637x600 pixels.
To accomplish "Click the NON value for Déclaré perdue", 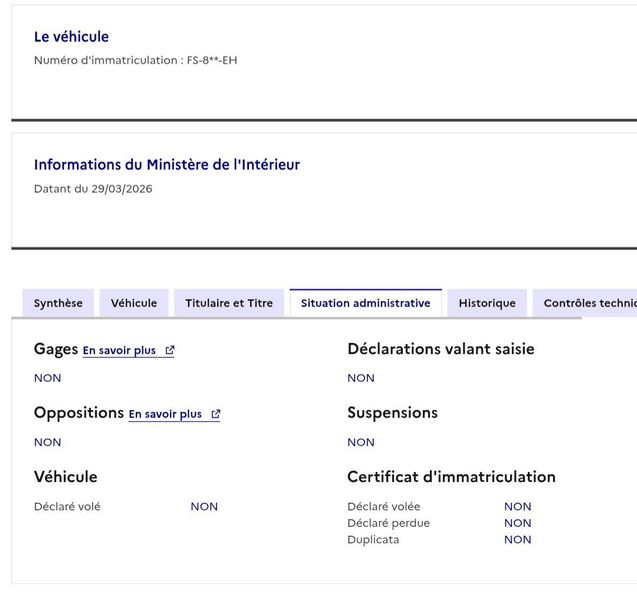I will point(518,523).
